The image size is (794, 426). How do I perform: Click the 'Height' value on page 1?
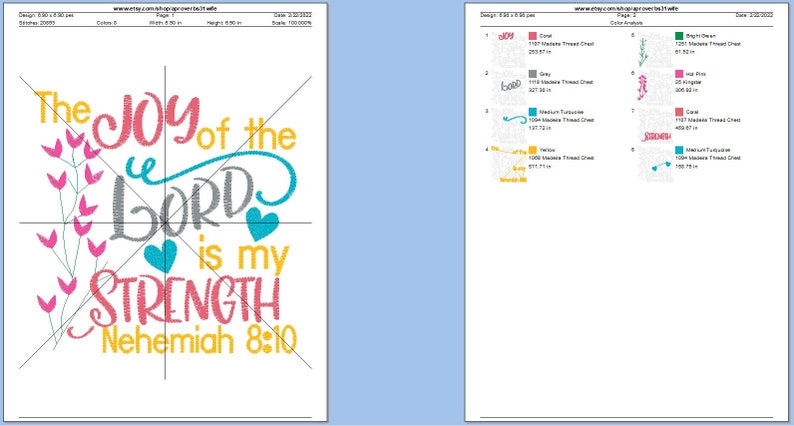click(x=224, y=23)
